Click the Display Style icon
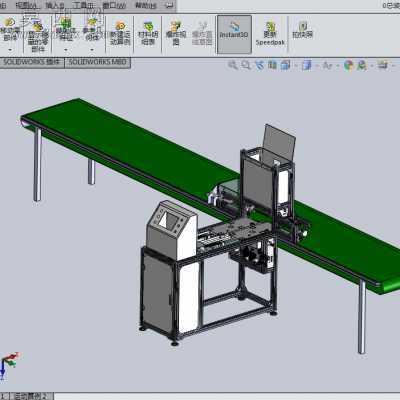This screenshot has height=400, width=400. click(x=306, y=65)
